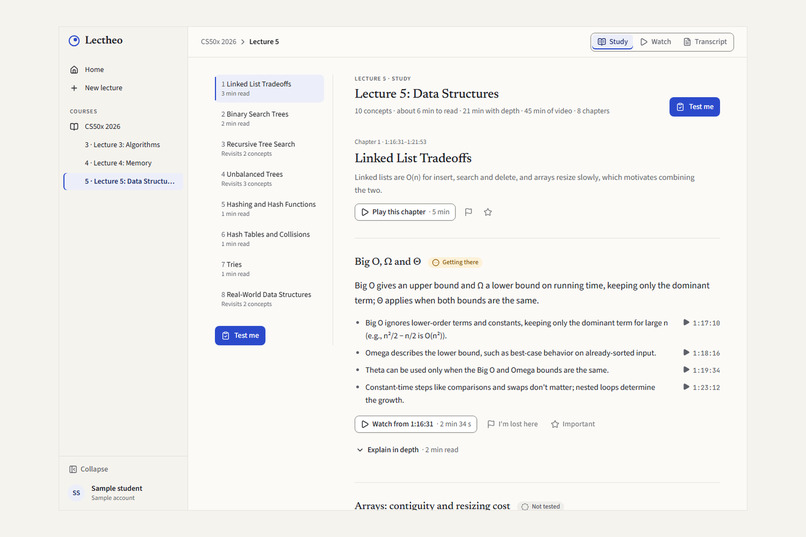Viewport: 806px width, 537px height.
Task: Play the 1:23:12 timestamp
Action: [x=701, y=387]
